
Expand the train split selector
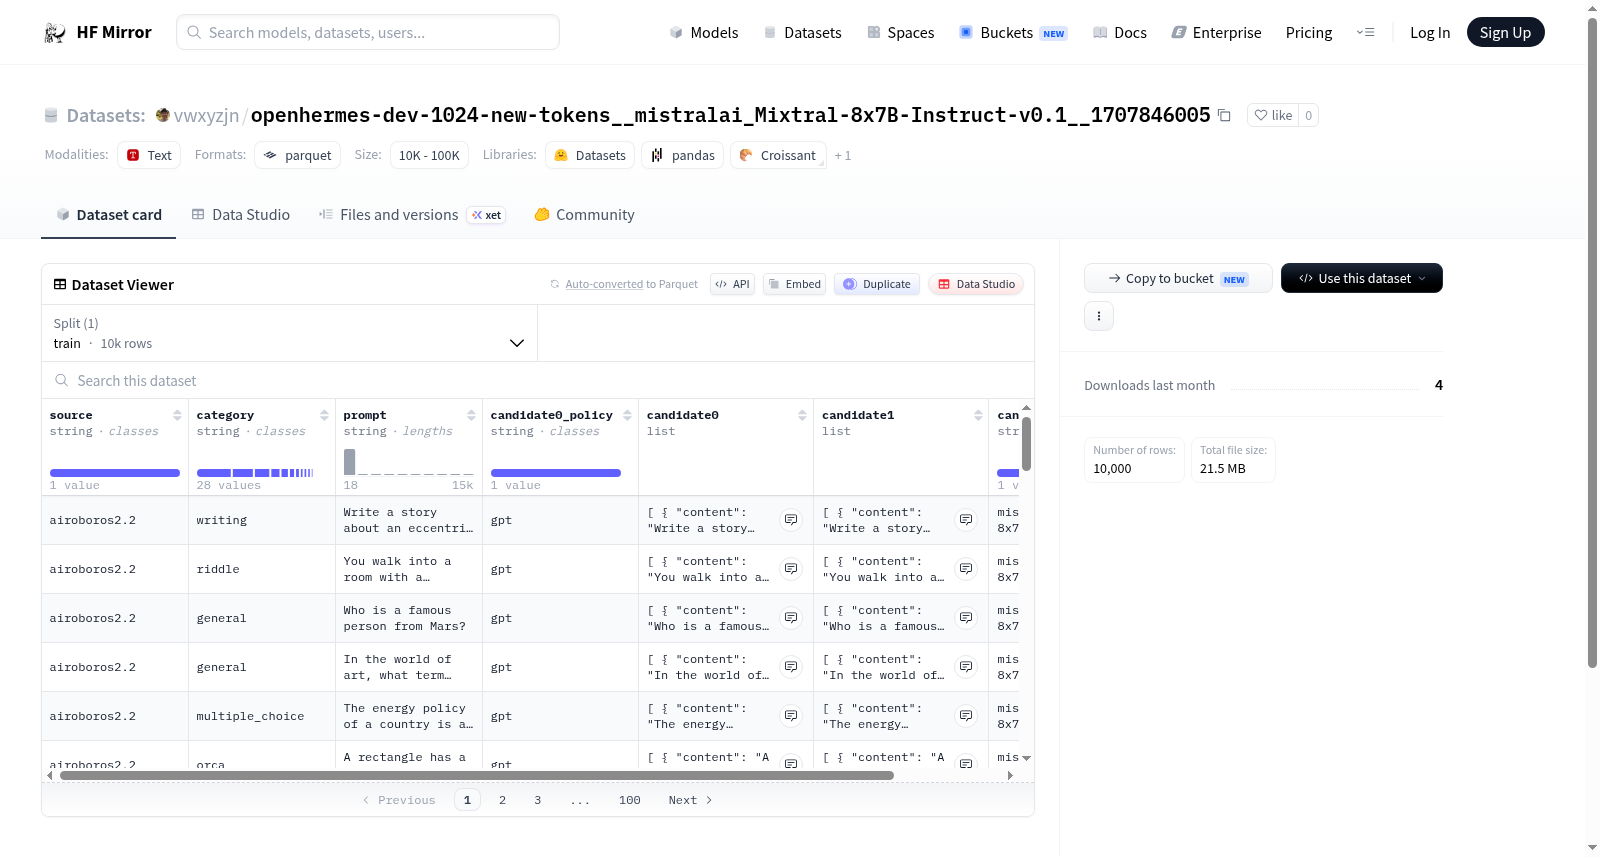pyautogui.click(x=289, y=333)
